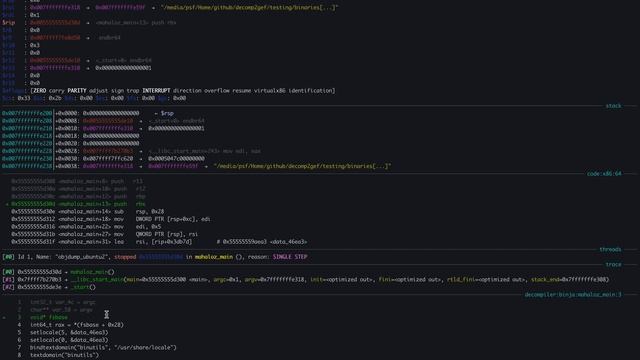
Task: Select trace frame [#0] at 0x55555555d30d
Action: 58,272
